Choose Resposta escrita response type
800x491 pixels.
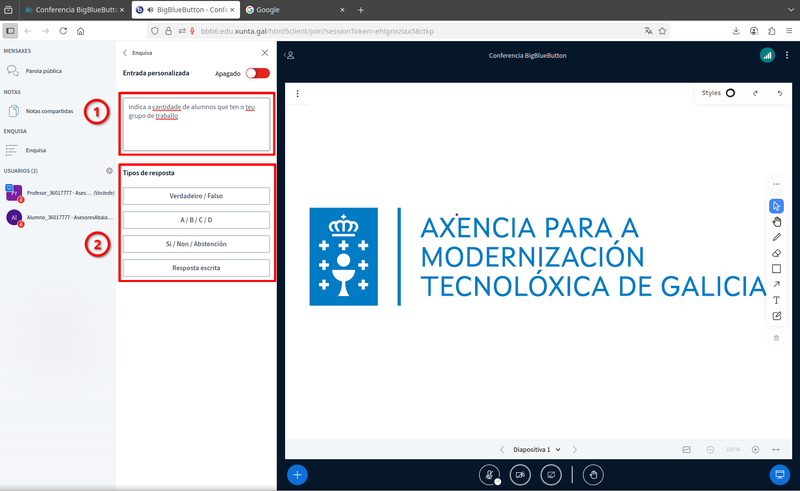196,268
